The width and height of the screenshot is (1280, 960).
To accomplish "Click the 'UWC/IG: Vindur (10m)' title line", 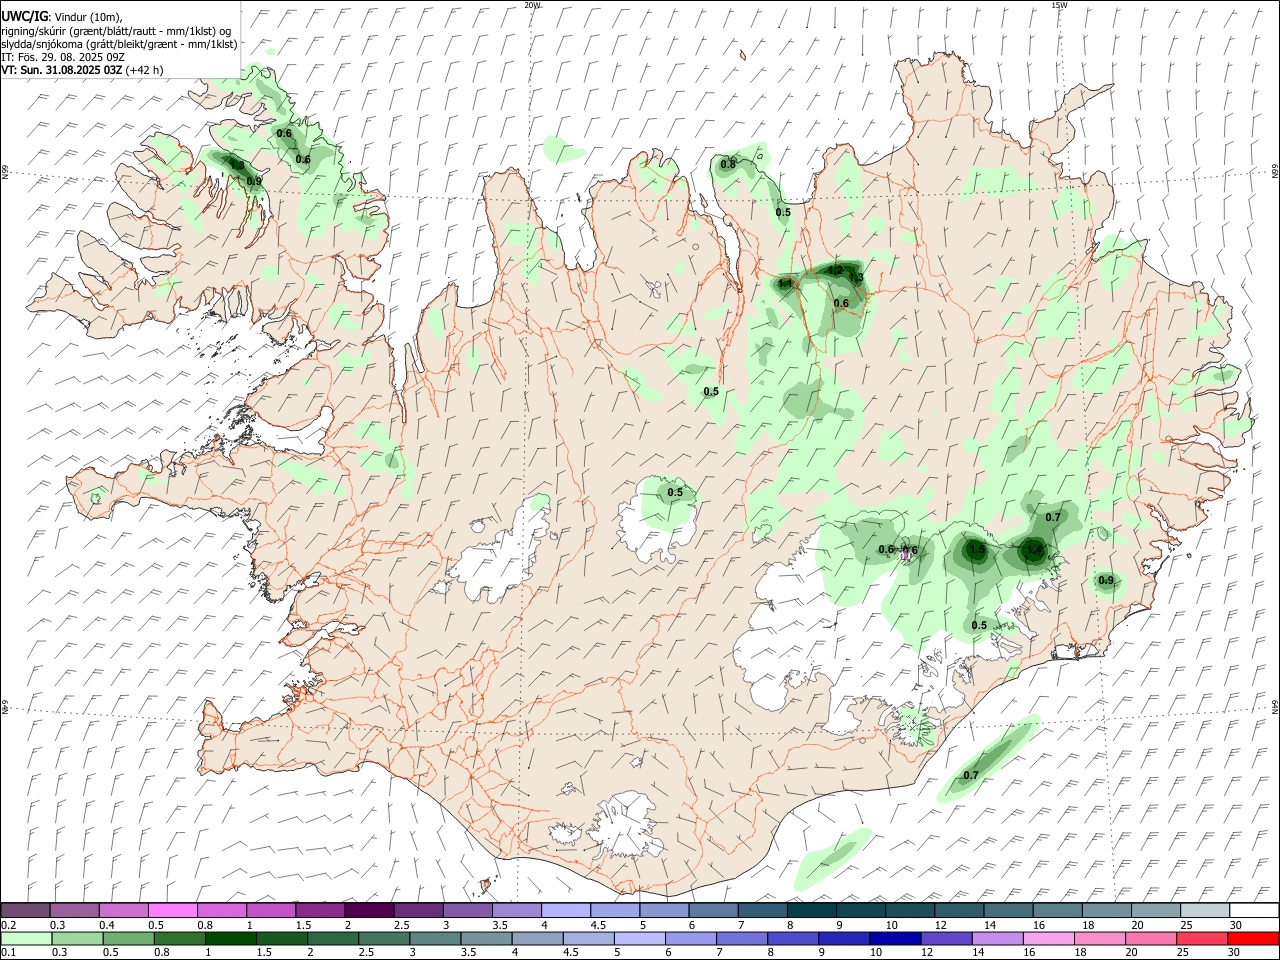I will [x=62, y=16].
